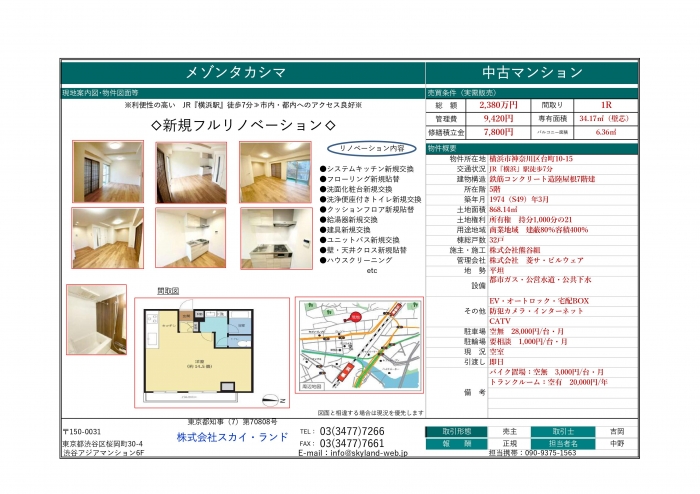
Task: Click the リノベーション内容 oval label
Action: tap(372, 149)
